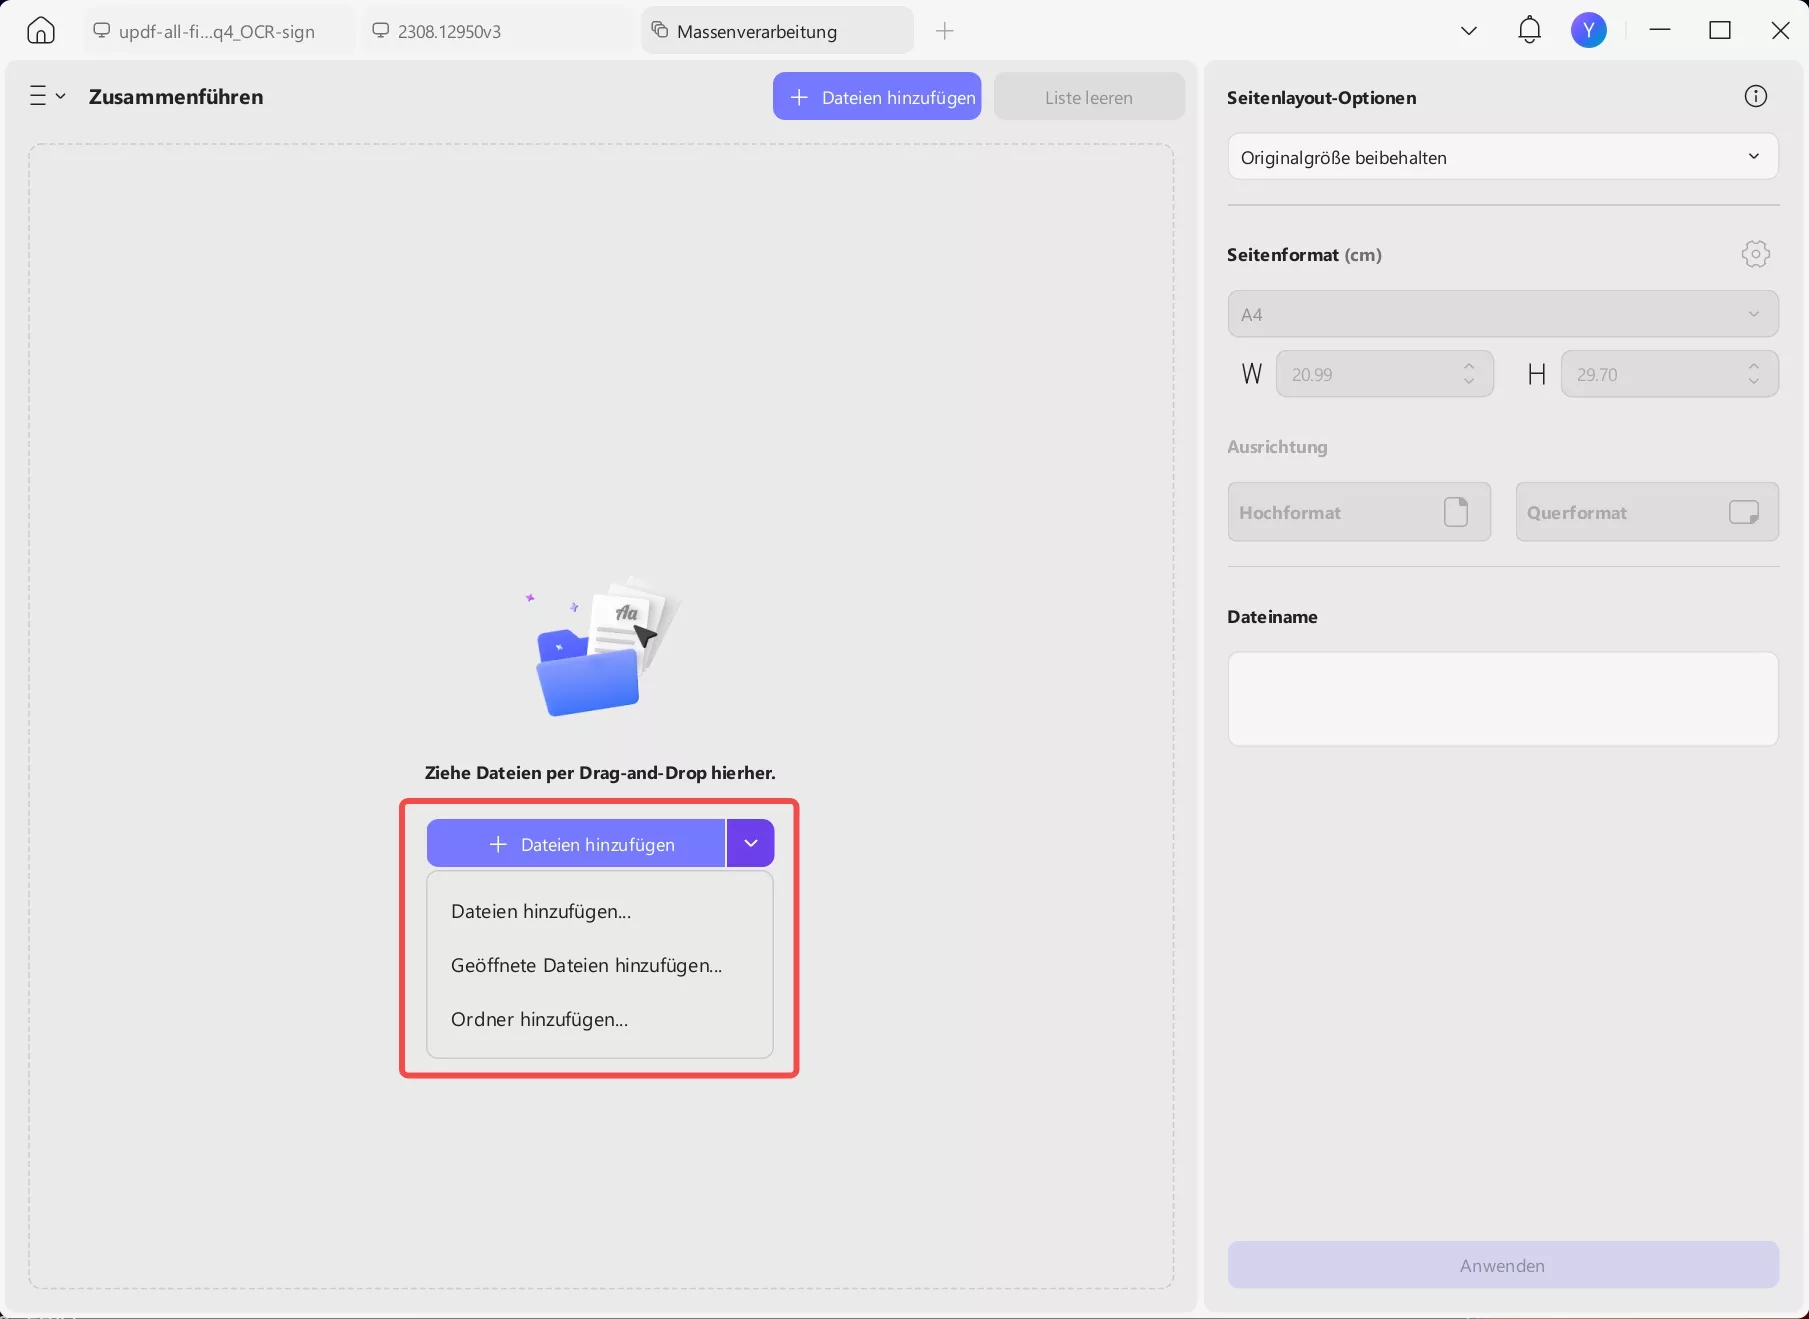Show info about page layout options
This screenshot has width=1809, height=1319.
pyautogui.click(x=1755, y=97)
